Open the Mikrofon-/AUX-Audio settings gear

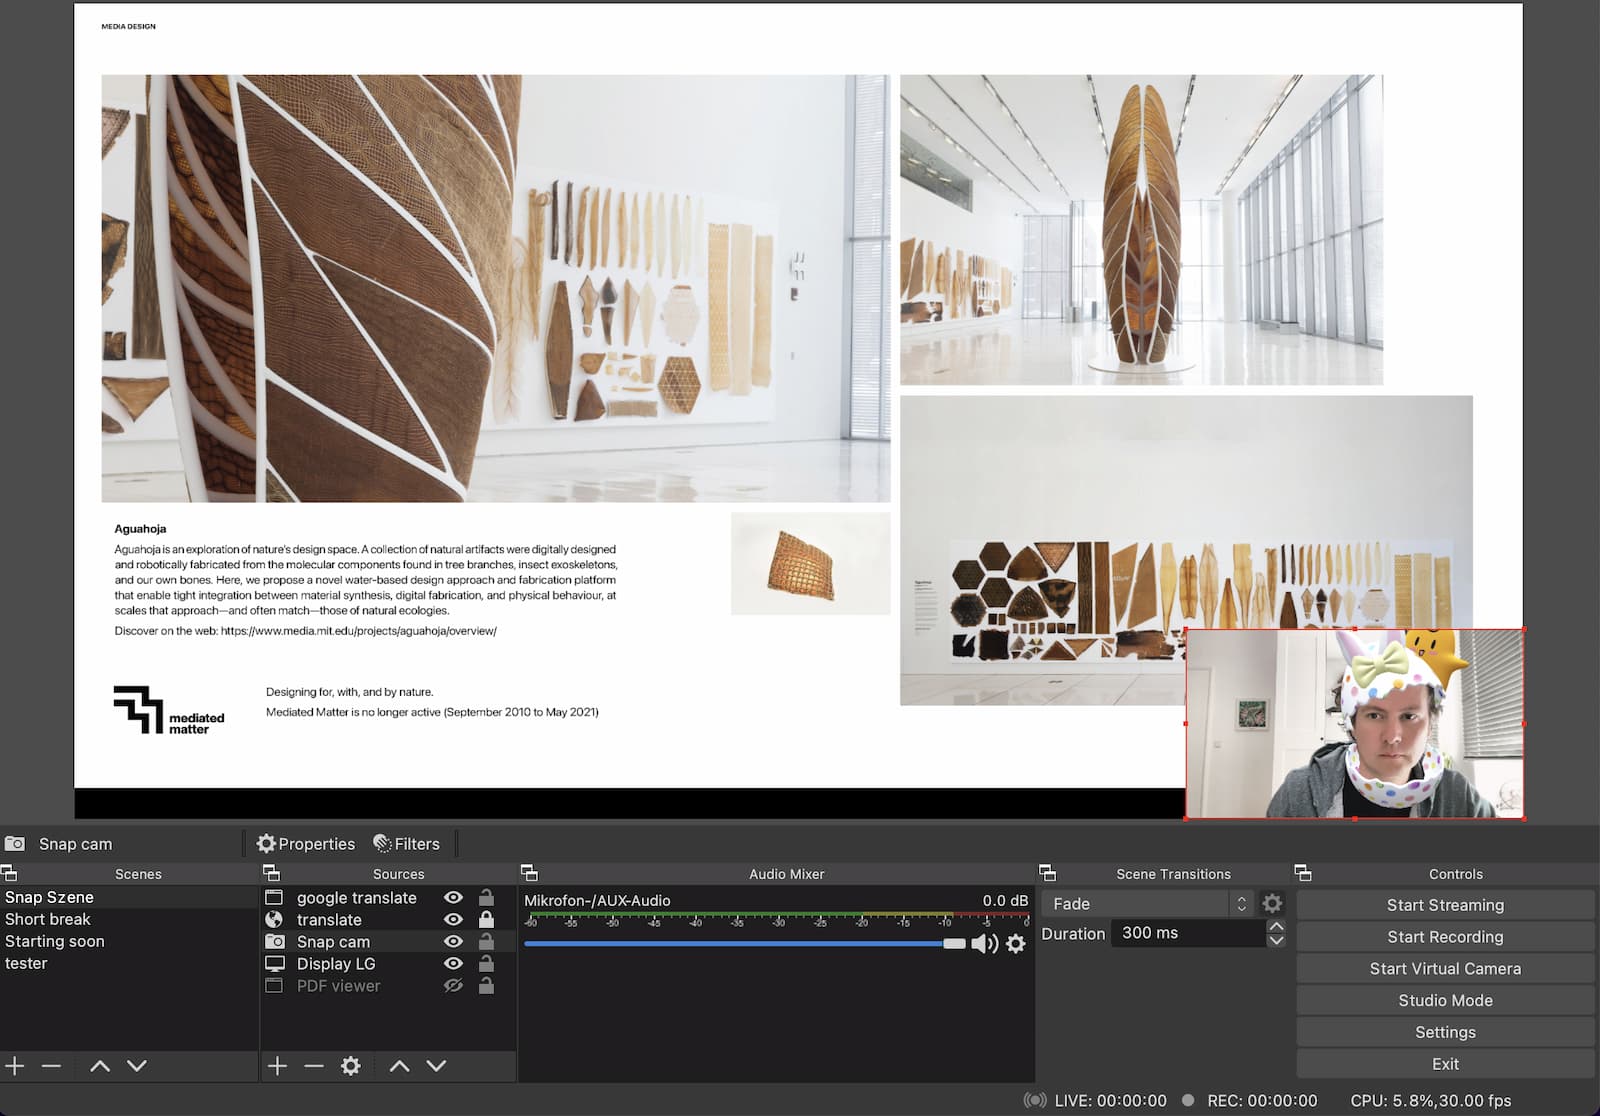[x=1016, y=943]
